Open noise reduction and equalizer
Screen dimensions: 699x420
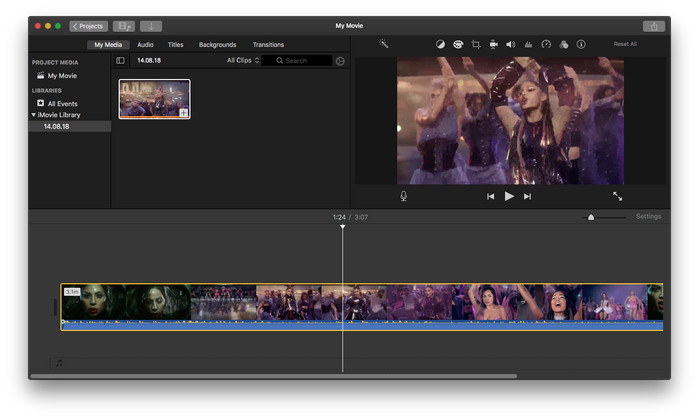coord(528,44)
